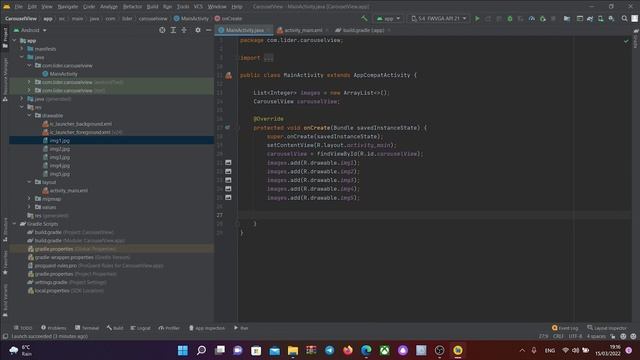Open the Build menu

point(152,7)
